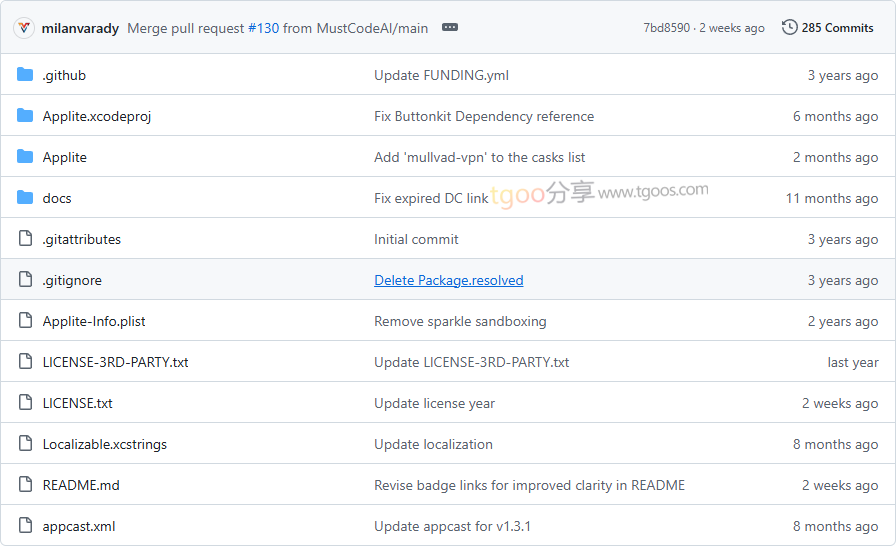The height and width of the screenshot is (546, 896).
Task: Click the Applite.xcodeproj folder icon
Action: click(25, 116)
